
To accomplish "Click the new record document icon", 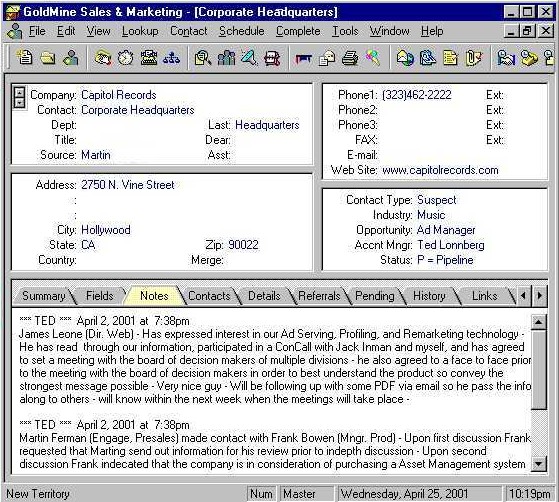I will pos(25,57).
